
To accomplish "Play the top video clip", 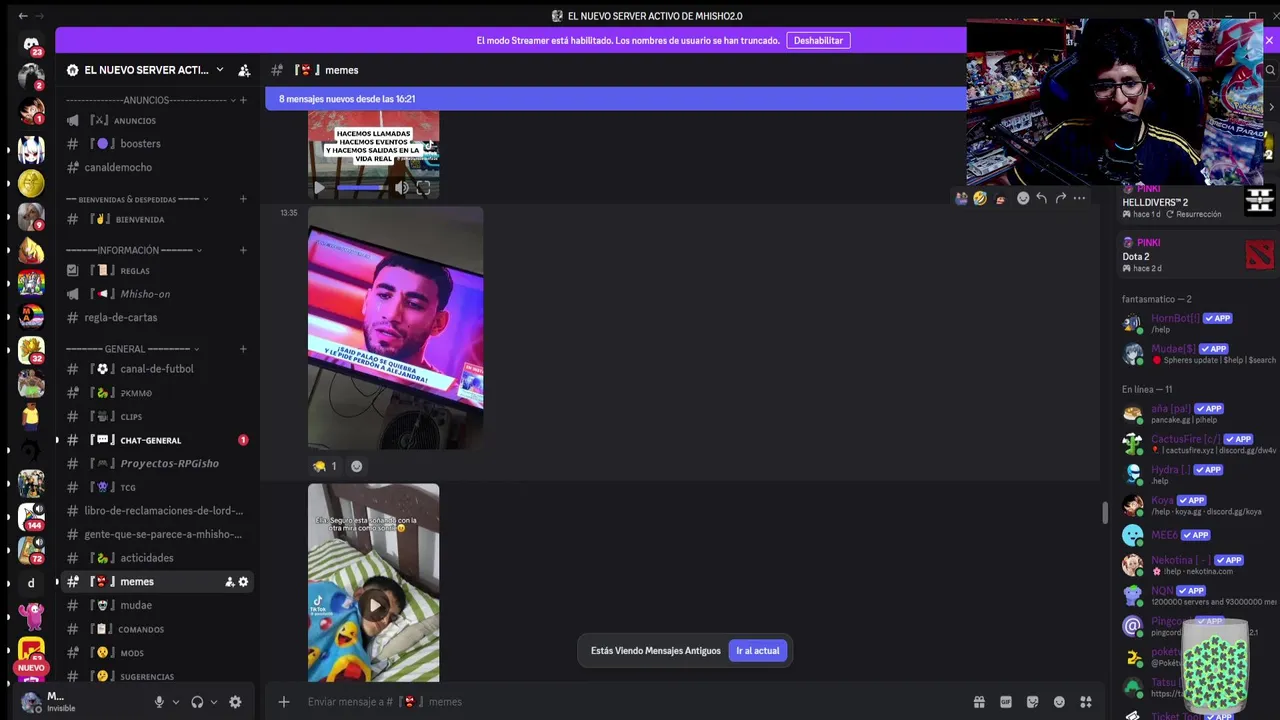I will pos(319,187).
